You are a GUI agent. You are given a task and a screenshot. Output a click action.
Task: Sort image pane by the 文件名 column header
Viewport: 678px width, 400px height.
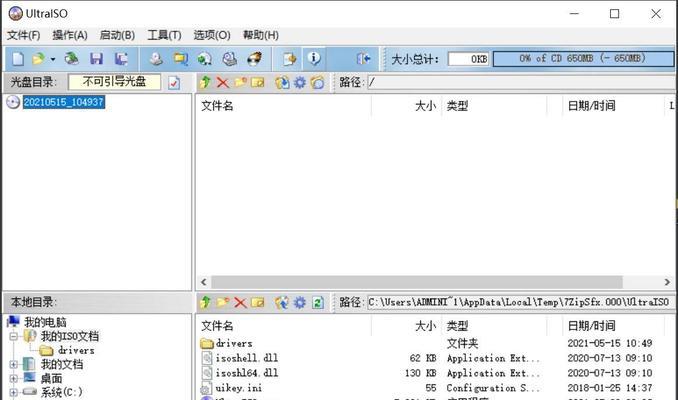pos(284,106)
